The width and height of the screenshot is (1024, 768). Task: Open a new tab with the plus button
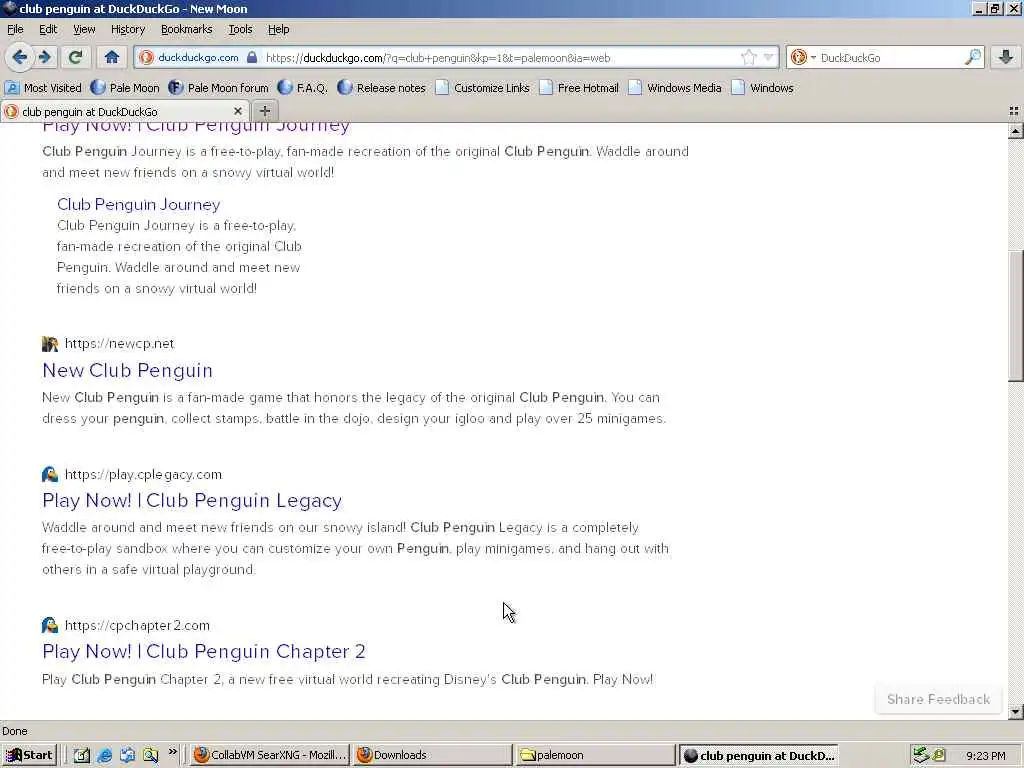click(x=264, y=111)
